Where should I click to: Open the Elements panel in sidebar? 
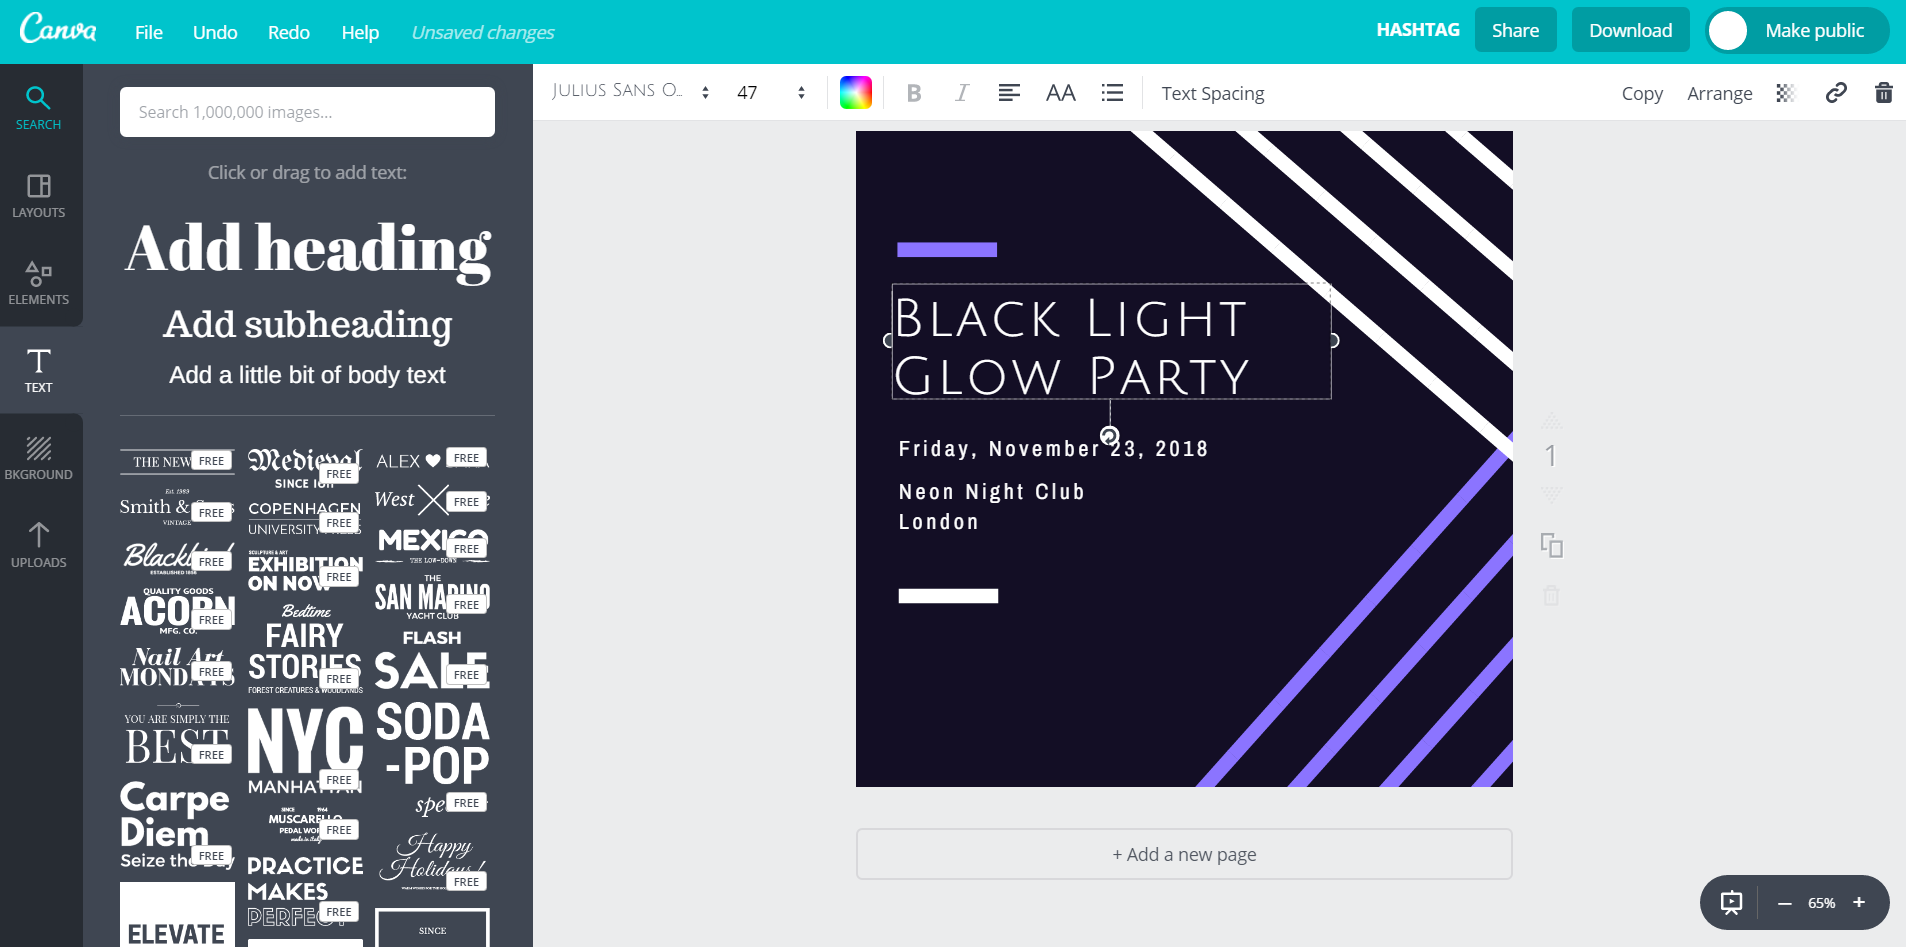pos(39,283)
